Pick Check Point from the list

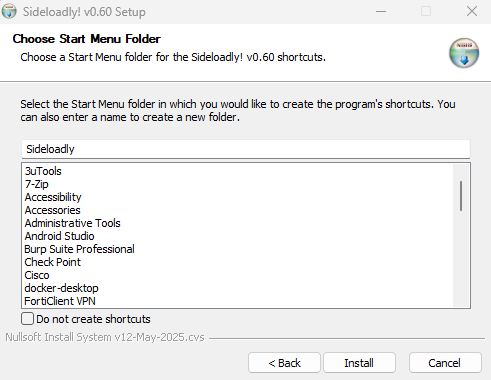(52, 262)
